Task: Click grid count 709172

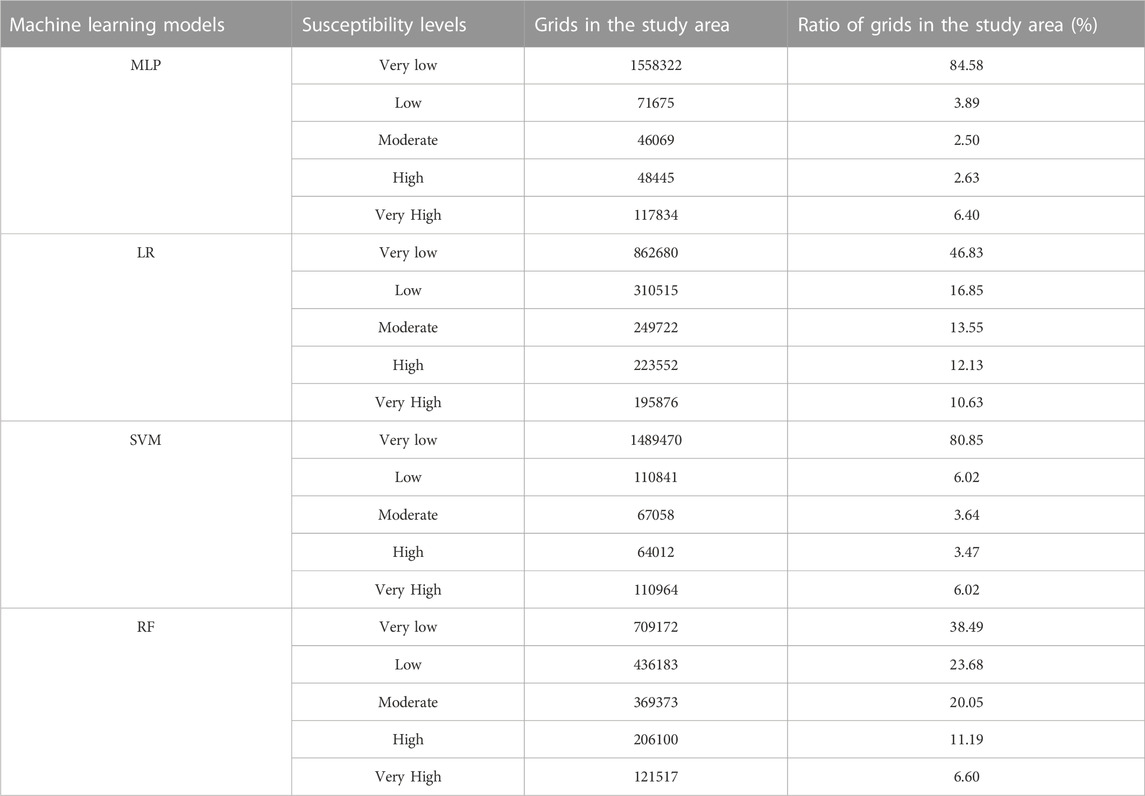Action: pyautogui.click(x=656, y=627)
